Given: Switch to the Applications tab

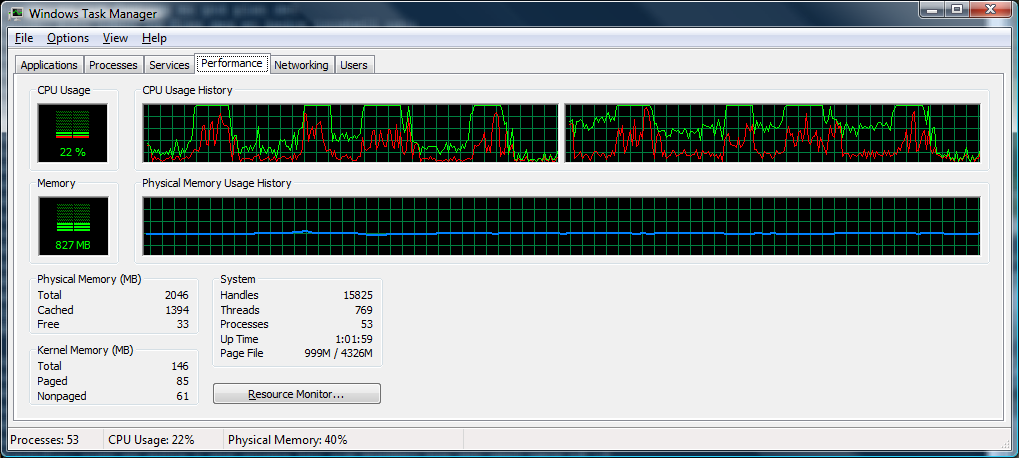Looking at the screenshot, I should [x=49, y=65].
